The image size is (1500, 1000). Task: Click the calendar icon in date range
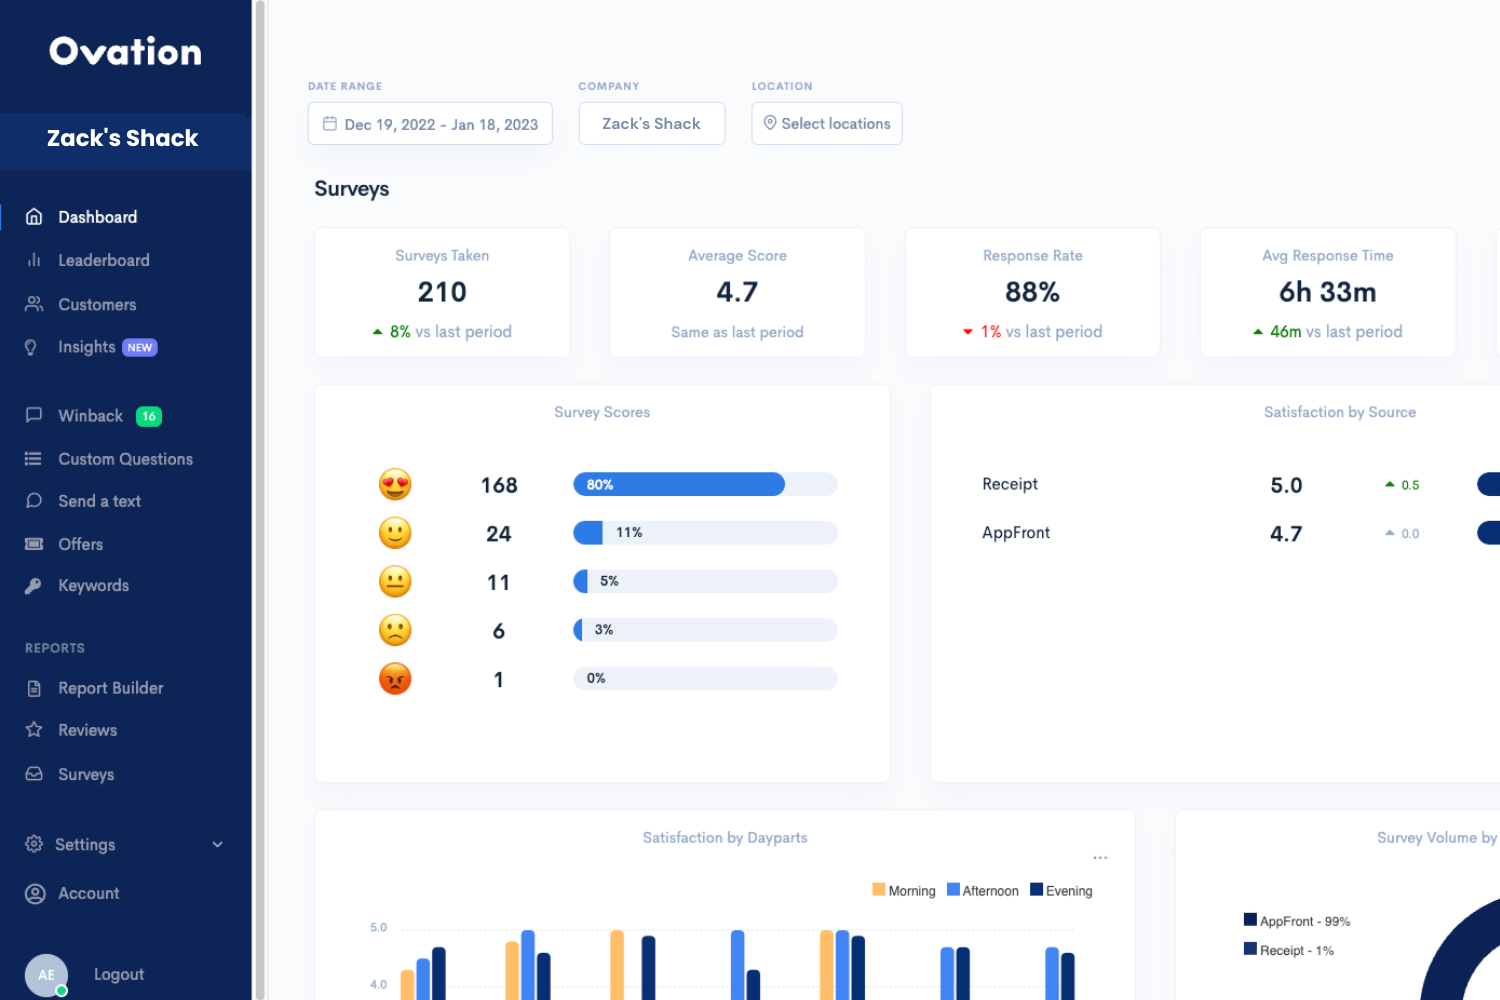[x=329, y=124]
